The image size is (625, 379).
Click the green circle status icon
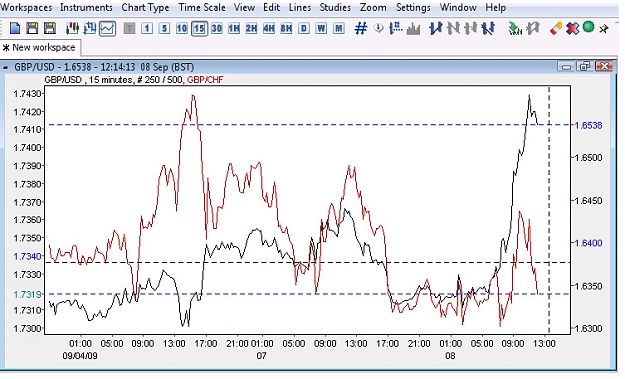(588, 27)
